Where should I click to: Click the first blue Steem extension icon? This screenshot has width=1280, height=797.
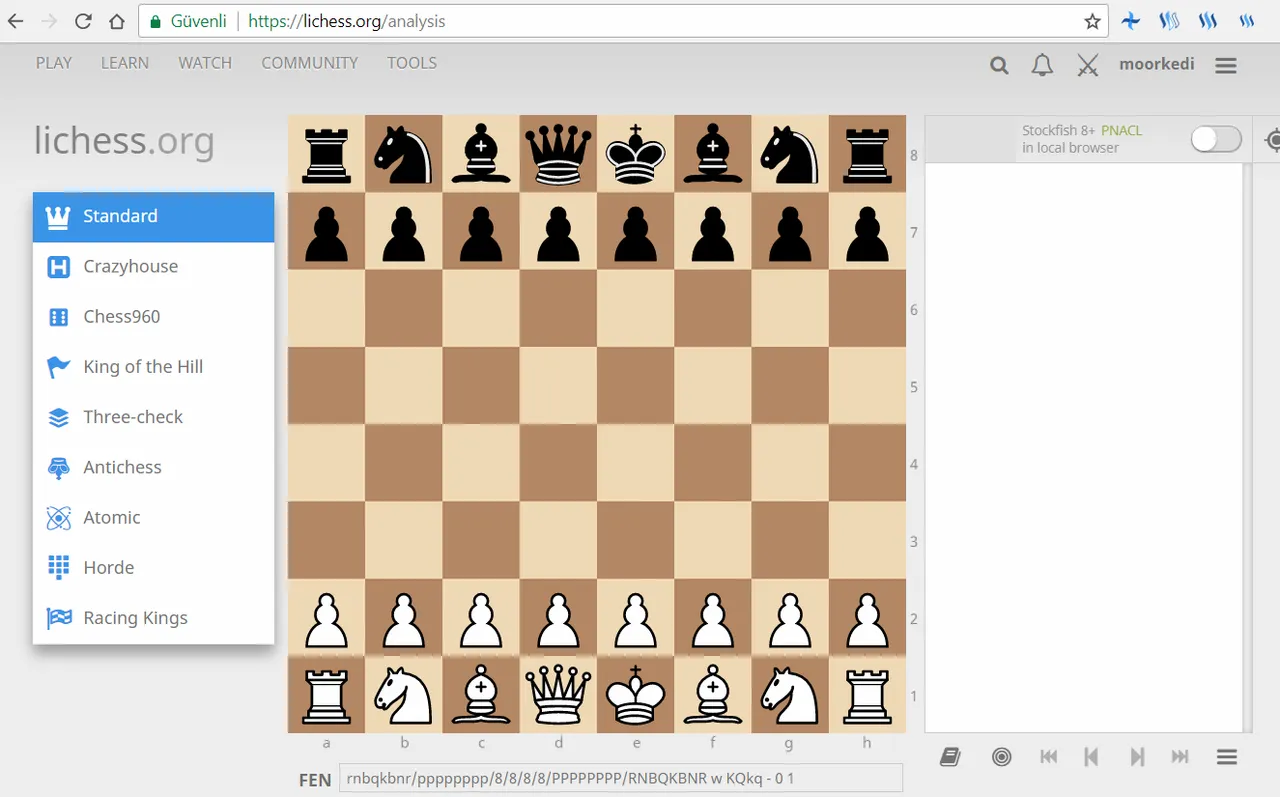(1169, 21)
